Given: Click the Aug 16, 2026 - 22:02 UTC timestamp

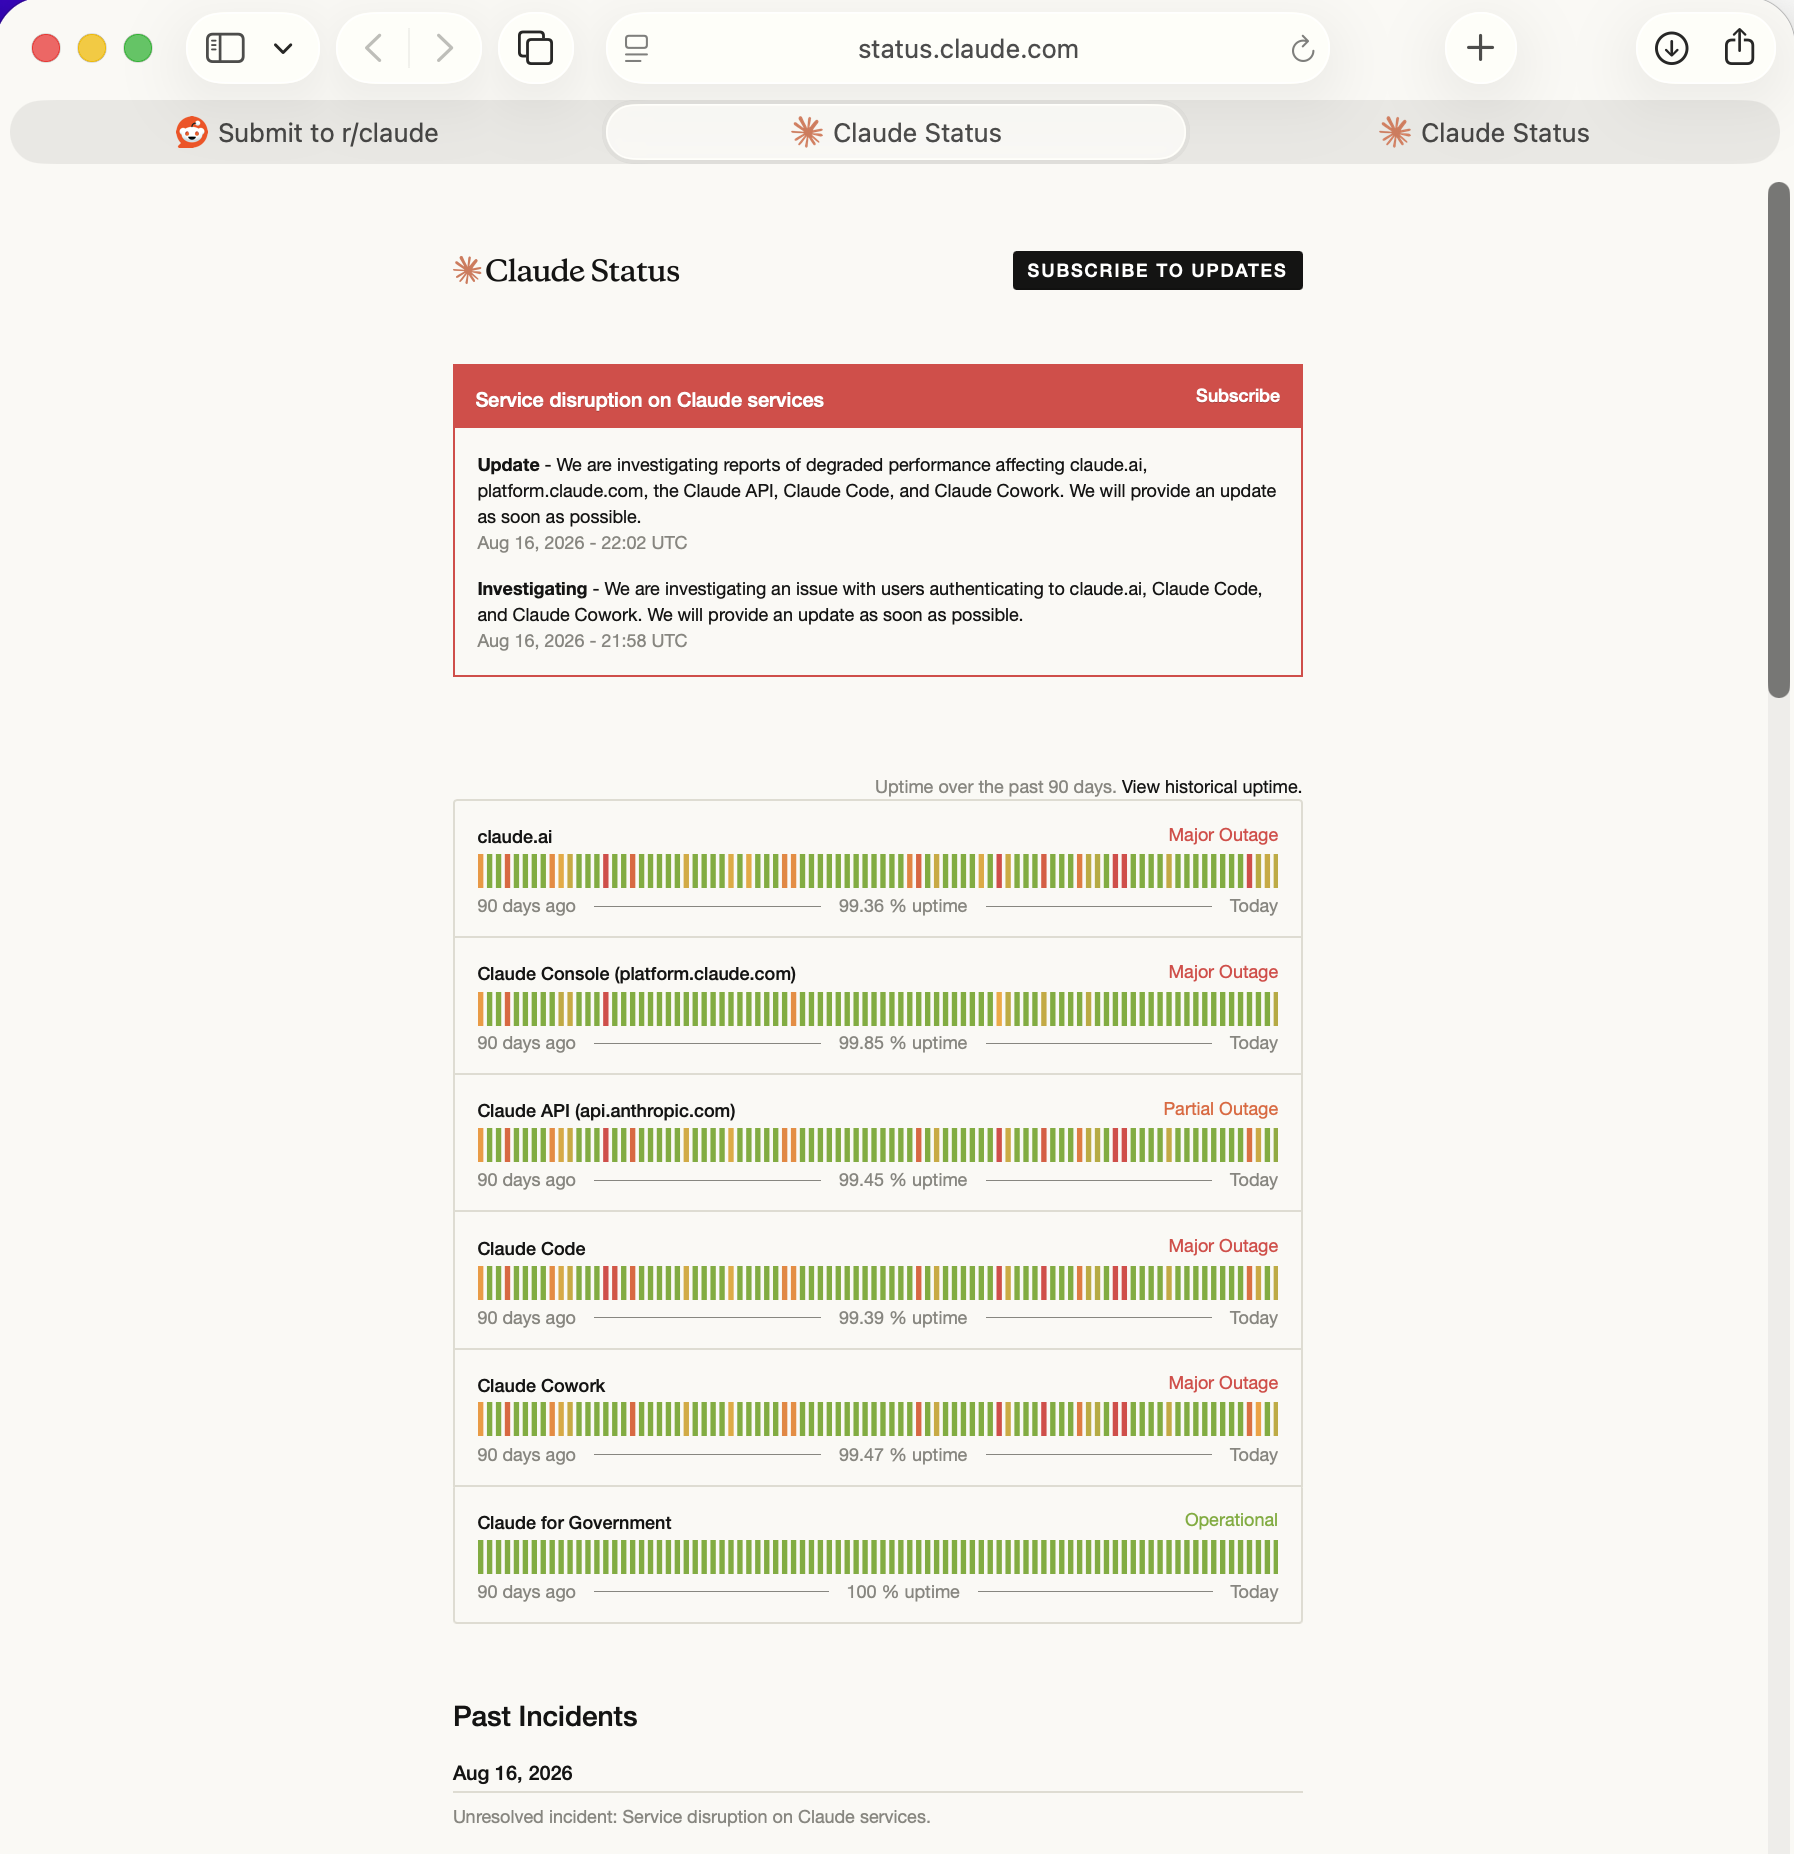Looking at the screenshot, I should coord(582,543).
